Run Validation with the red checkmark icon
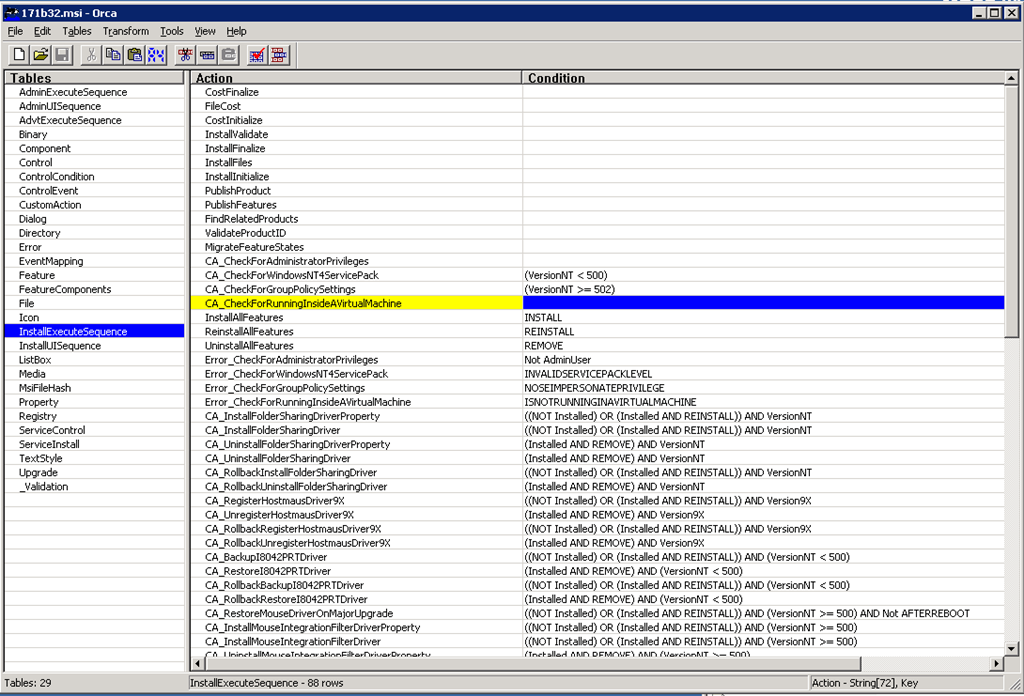 [x=257, y=55]
